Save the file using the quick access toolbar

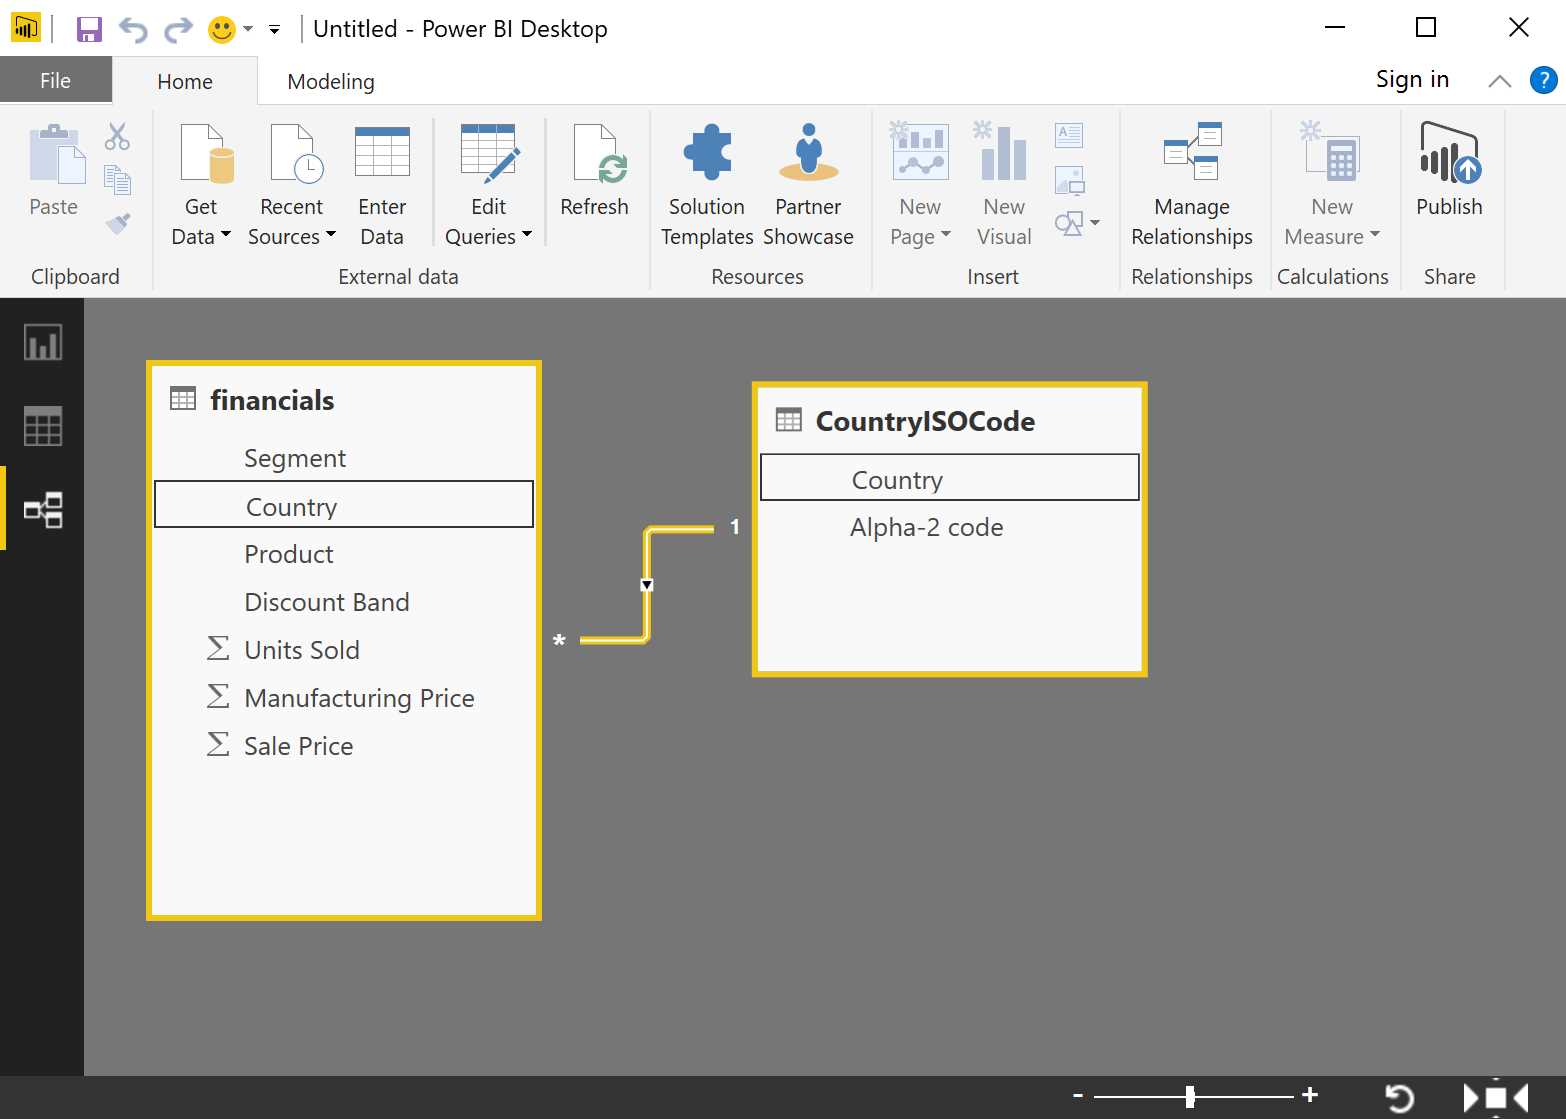88,28
